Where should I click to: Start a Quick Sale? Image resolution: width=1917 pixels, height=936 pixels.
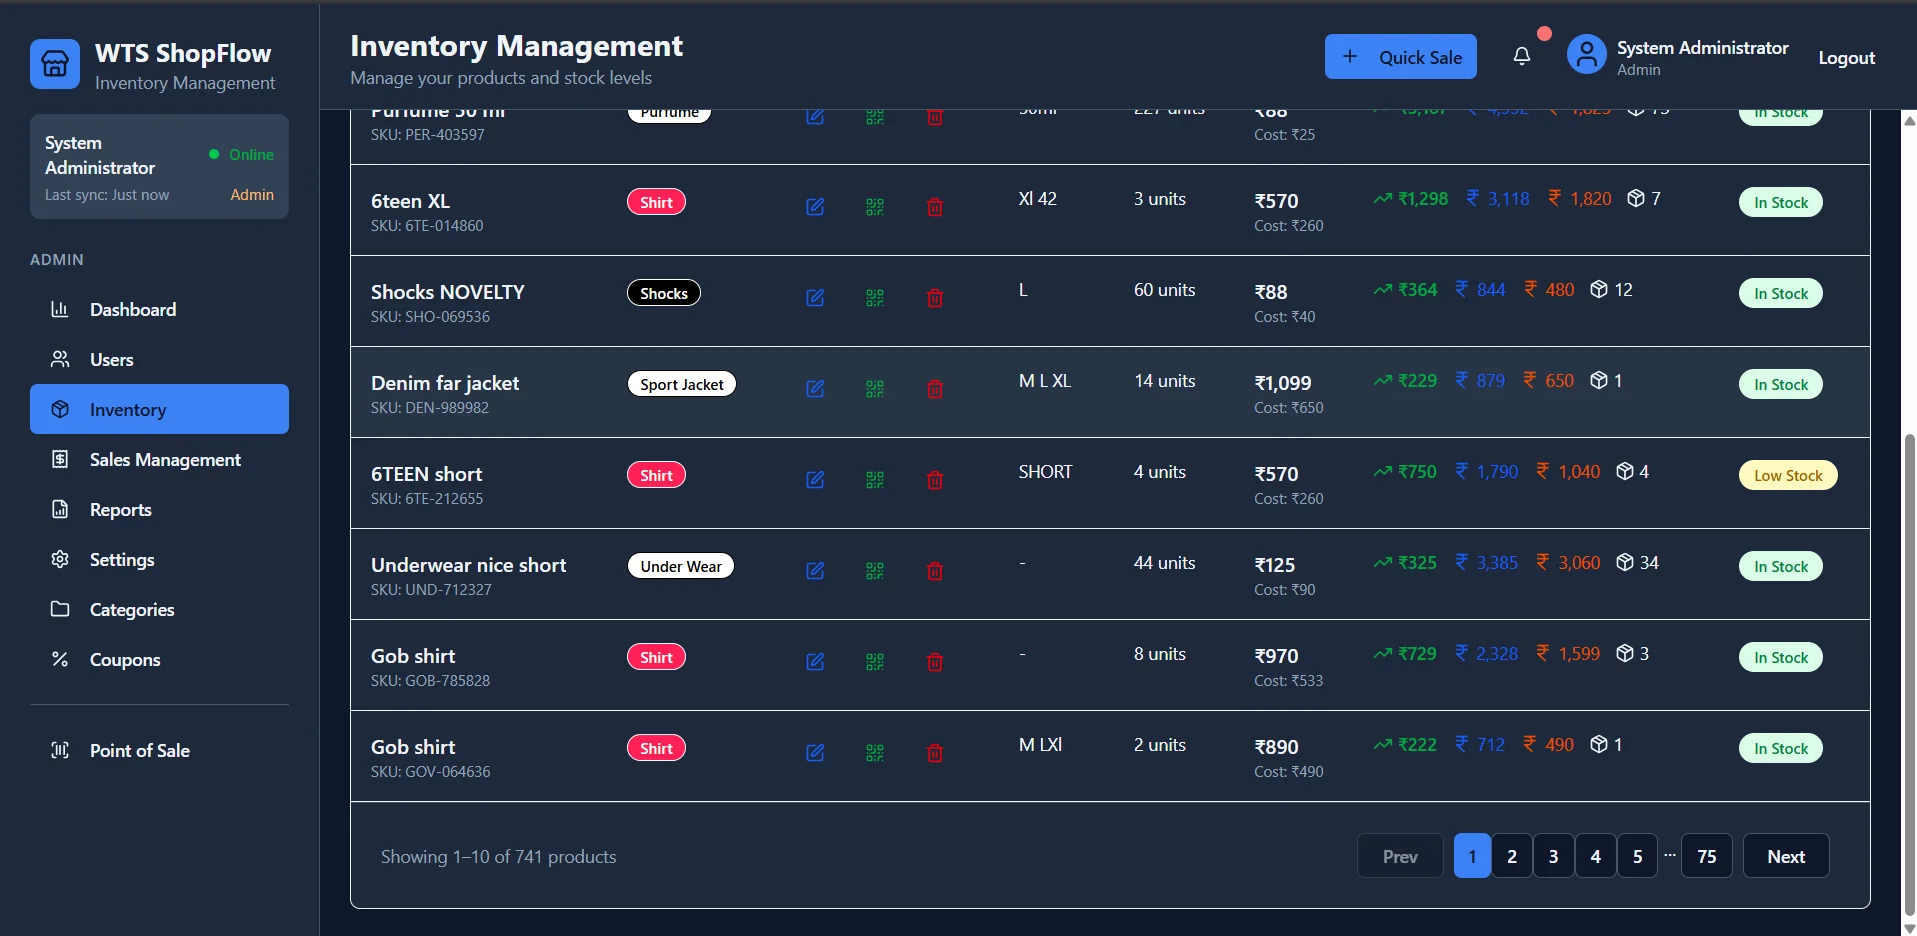click(x=1400, y=57)
